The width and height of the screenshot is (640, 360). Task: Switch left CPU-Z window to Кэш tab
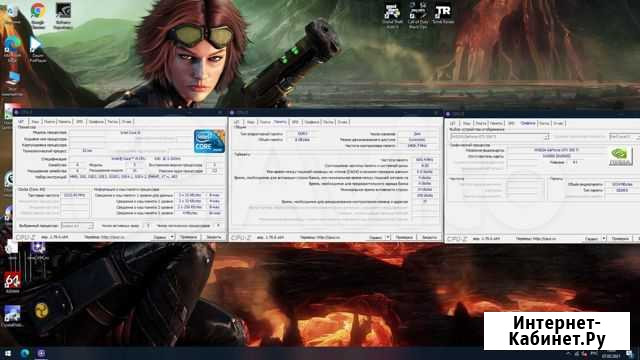35,122
